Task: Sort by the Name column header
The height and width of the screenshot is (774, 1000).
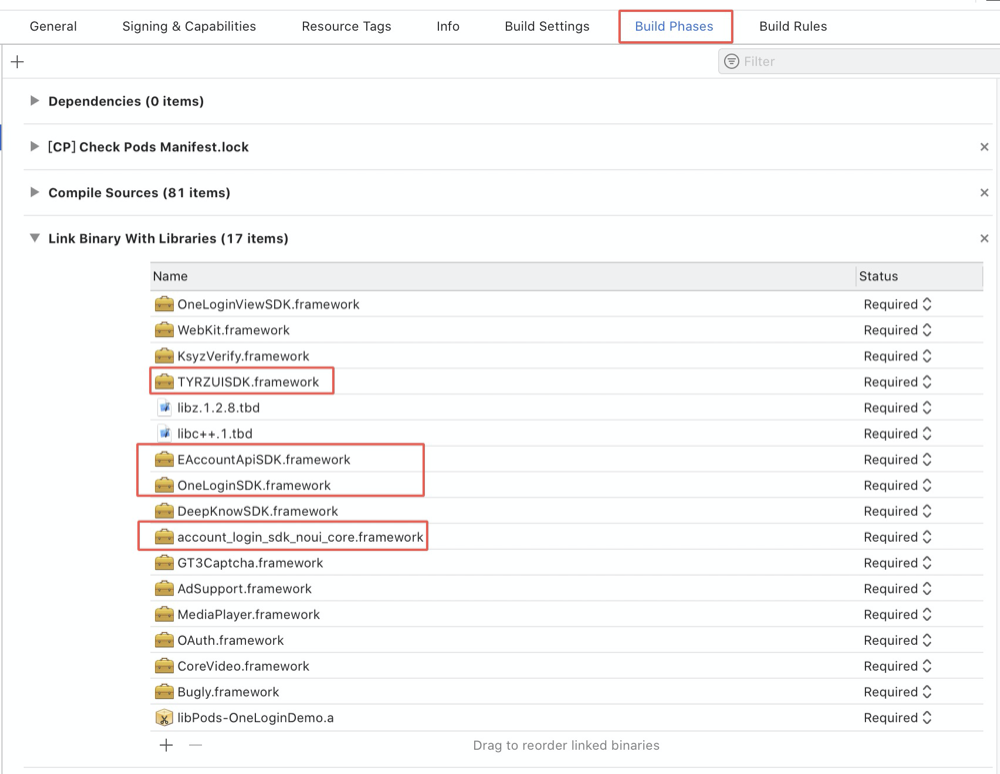Action: [500, 276]
